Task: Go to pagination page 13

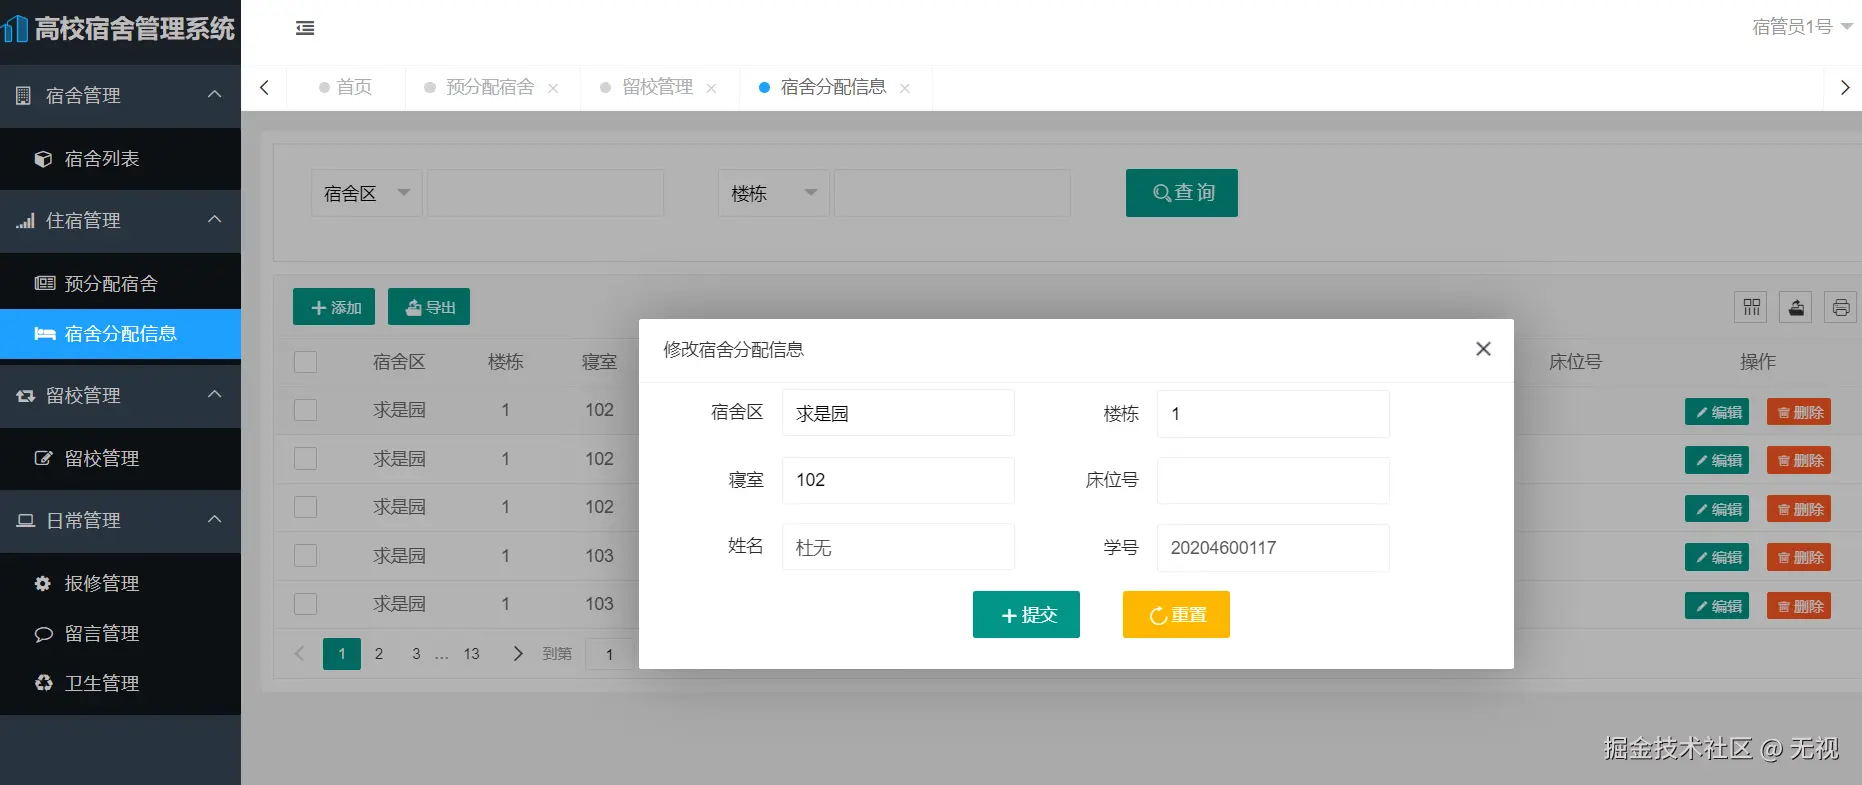Action: [x=471, y=654]
